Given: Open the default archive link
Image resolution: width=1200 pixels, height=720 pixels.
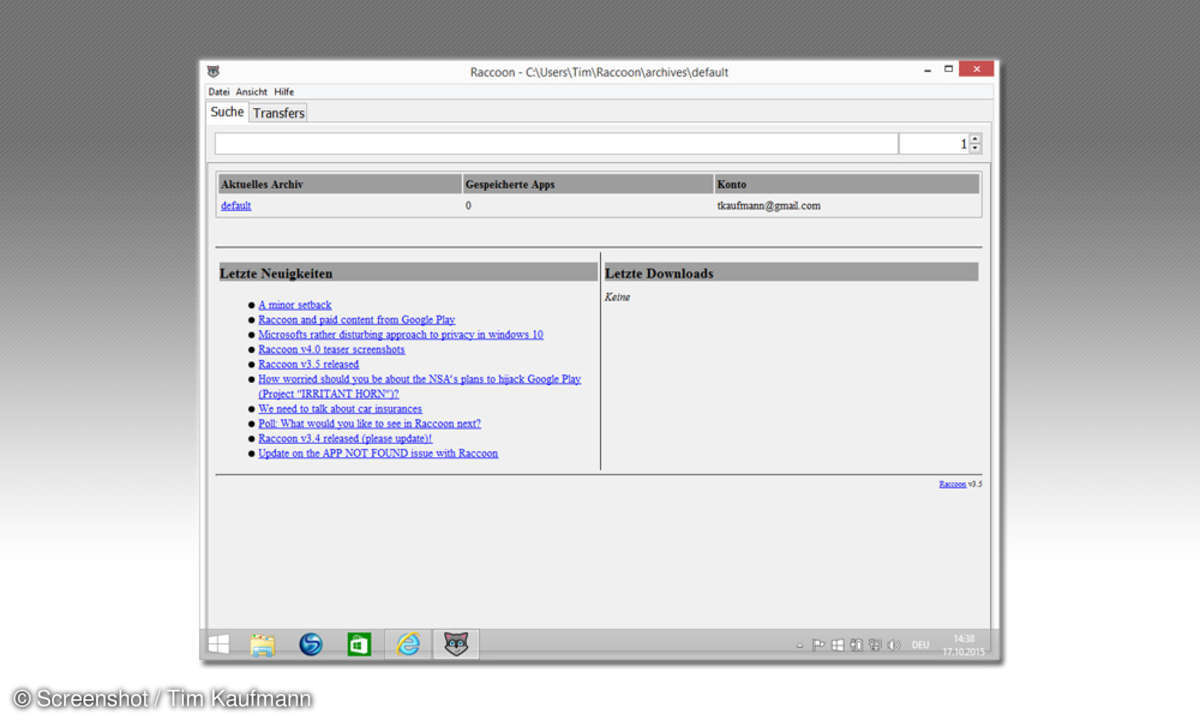Looking at the screenshot, I should pyautogui.click(x=236, y=206).
